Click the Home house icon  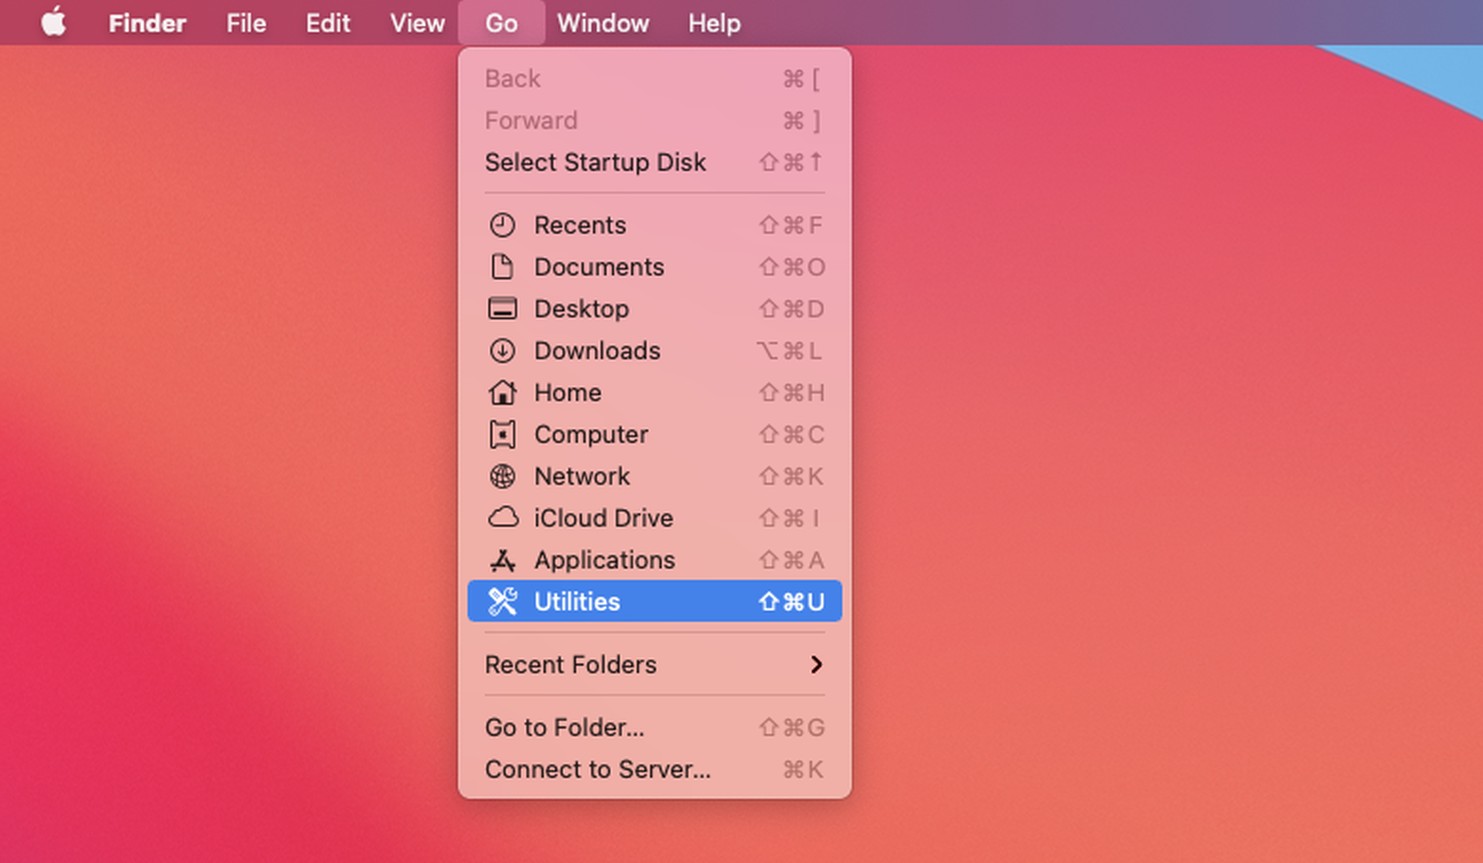coord(502,392)
